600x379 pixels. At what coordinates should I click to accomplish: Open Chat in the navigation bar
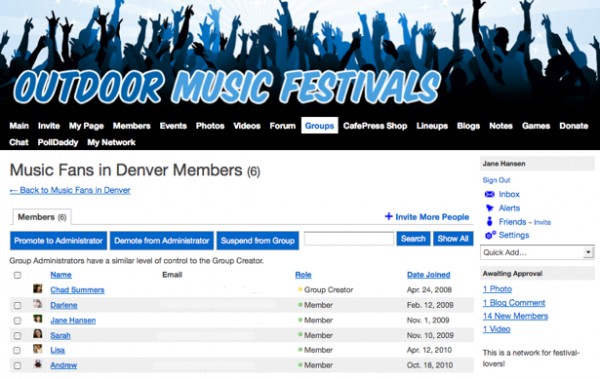(x=19, y=142)
